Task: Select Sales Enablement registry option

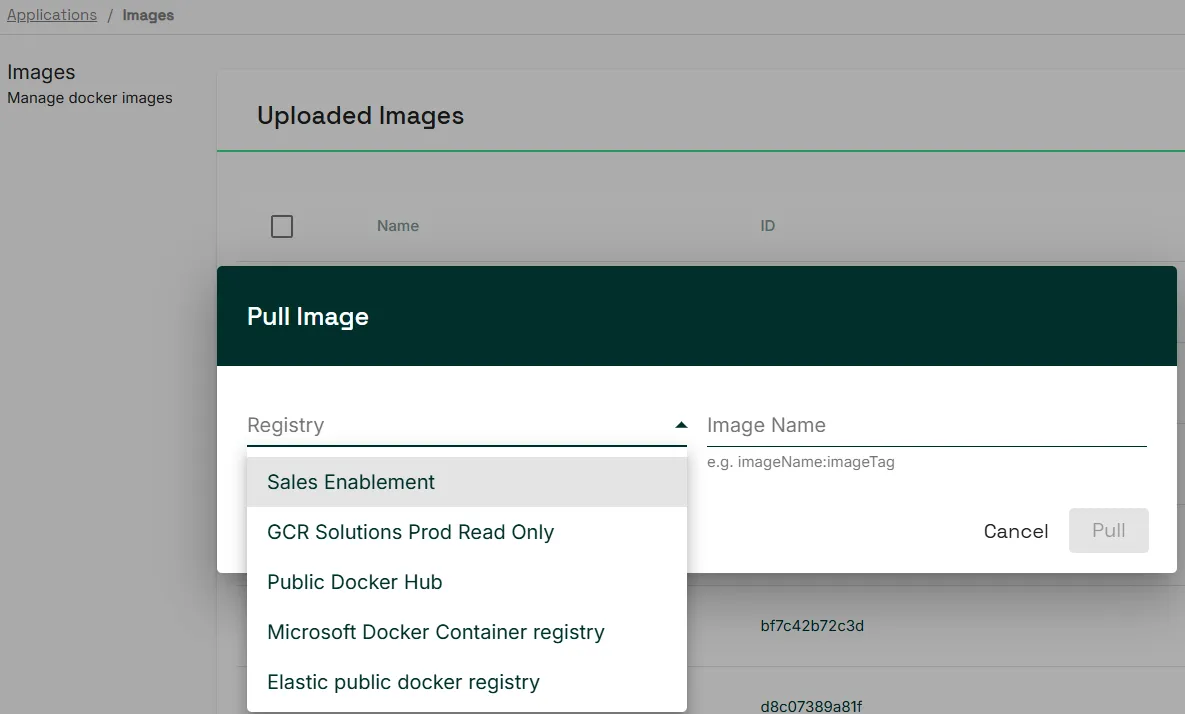Action: tap(466, 482)
